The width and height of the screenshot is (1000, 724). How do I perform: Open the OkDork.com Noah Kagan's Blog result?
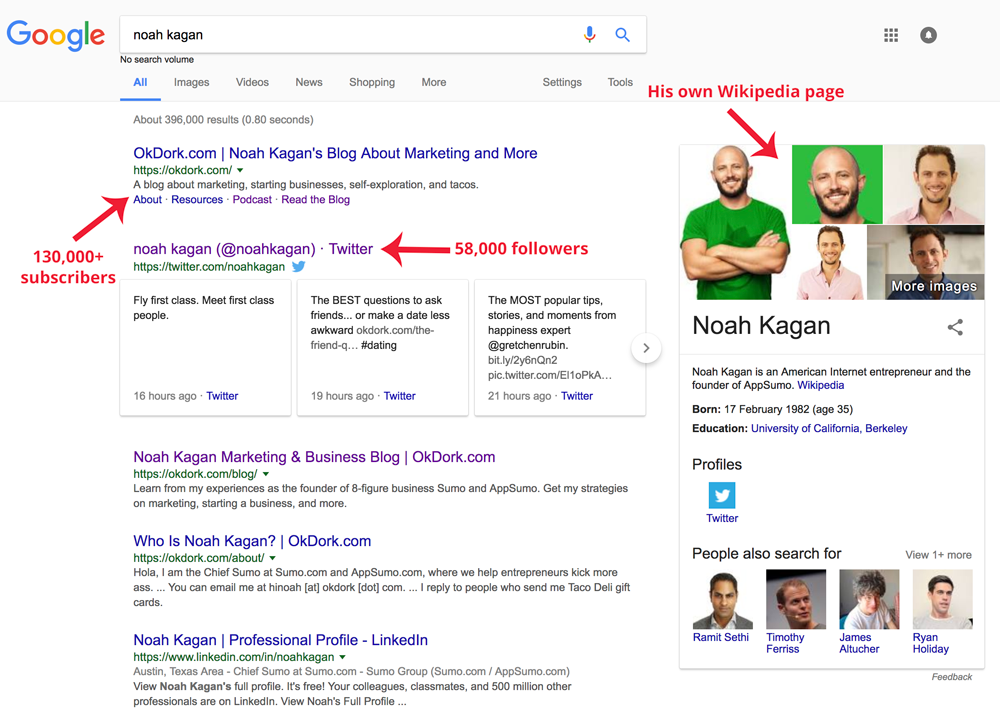pyautogui.click(x=335, y=153)
